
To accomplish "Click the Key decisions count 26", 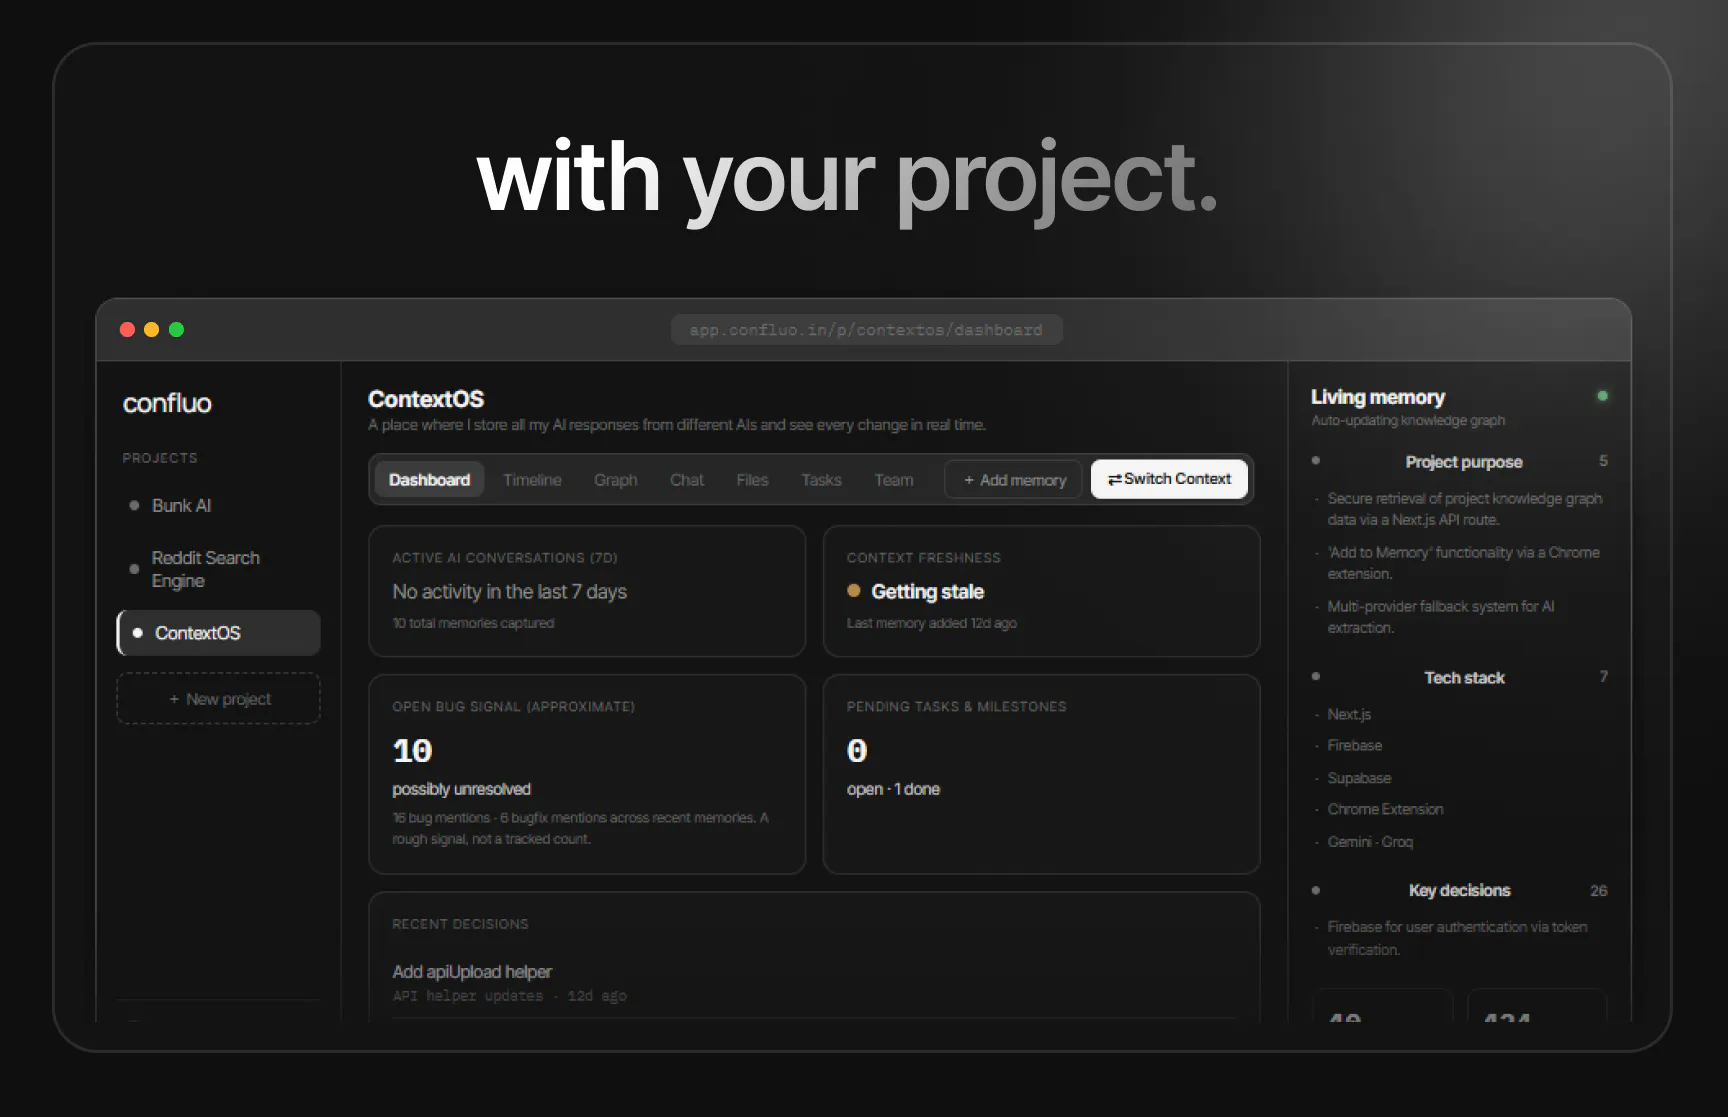I will click(x=1598, y=891).
